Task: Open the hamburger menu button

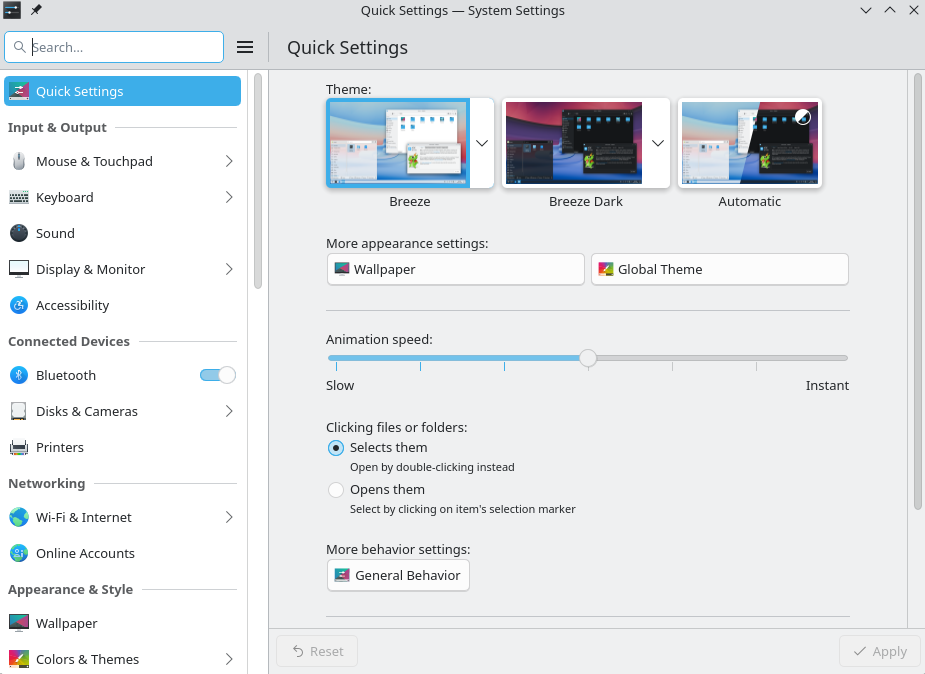Action: tap(245, 47)
